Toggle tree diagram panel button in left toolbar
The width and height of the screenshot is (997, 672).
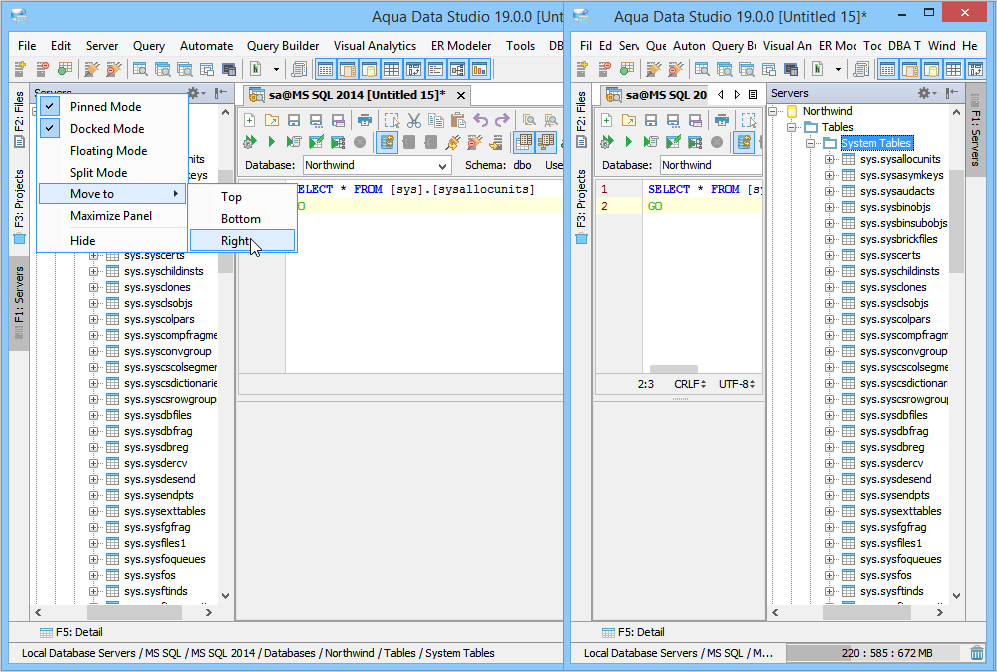click(x=457, y=69)
